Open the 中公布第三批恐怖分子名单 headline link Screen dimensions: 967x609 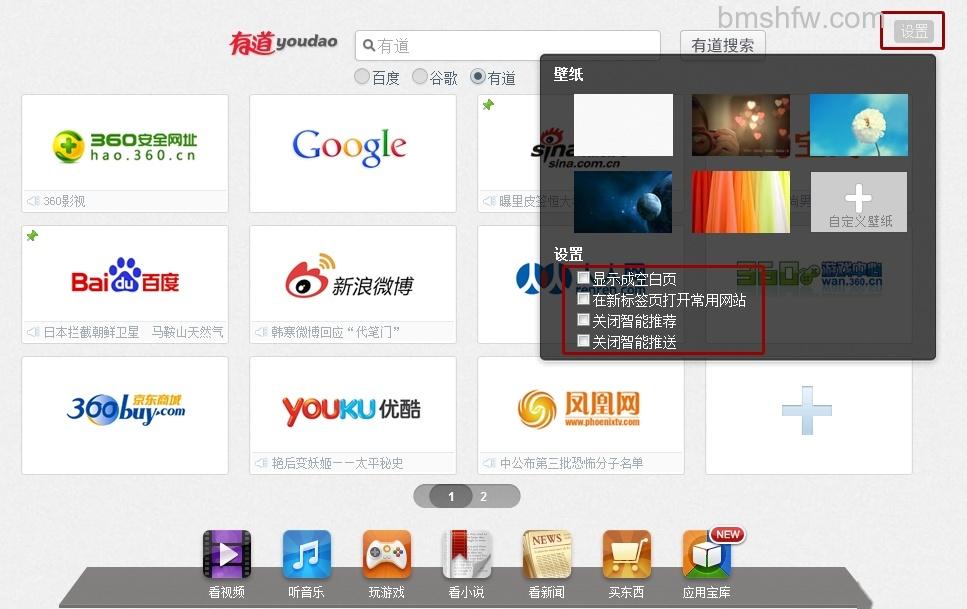point(571,463)
